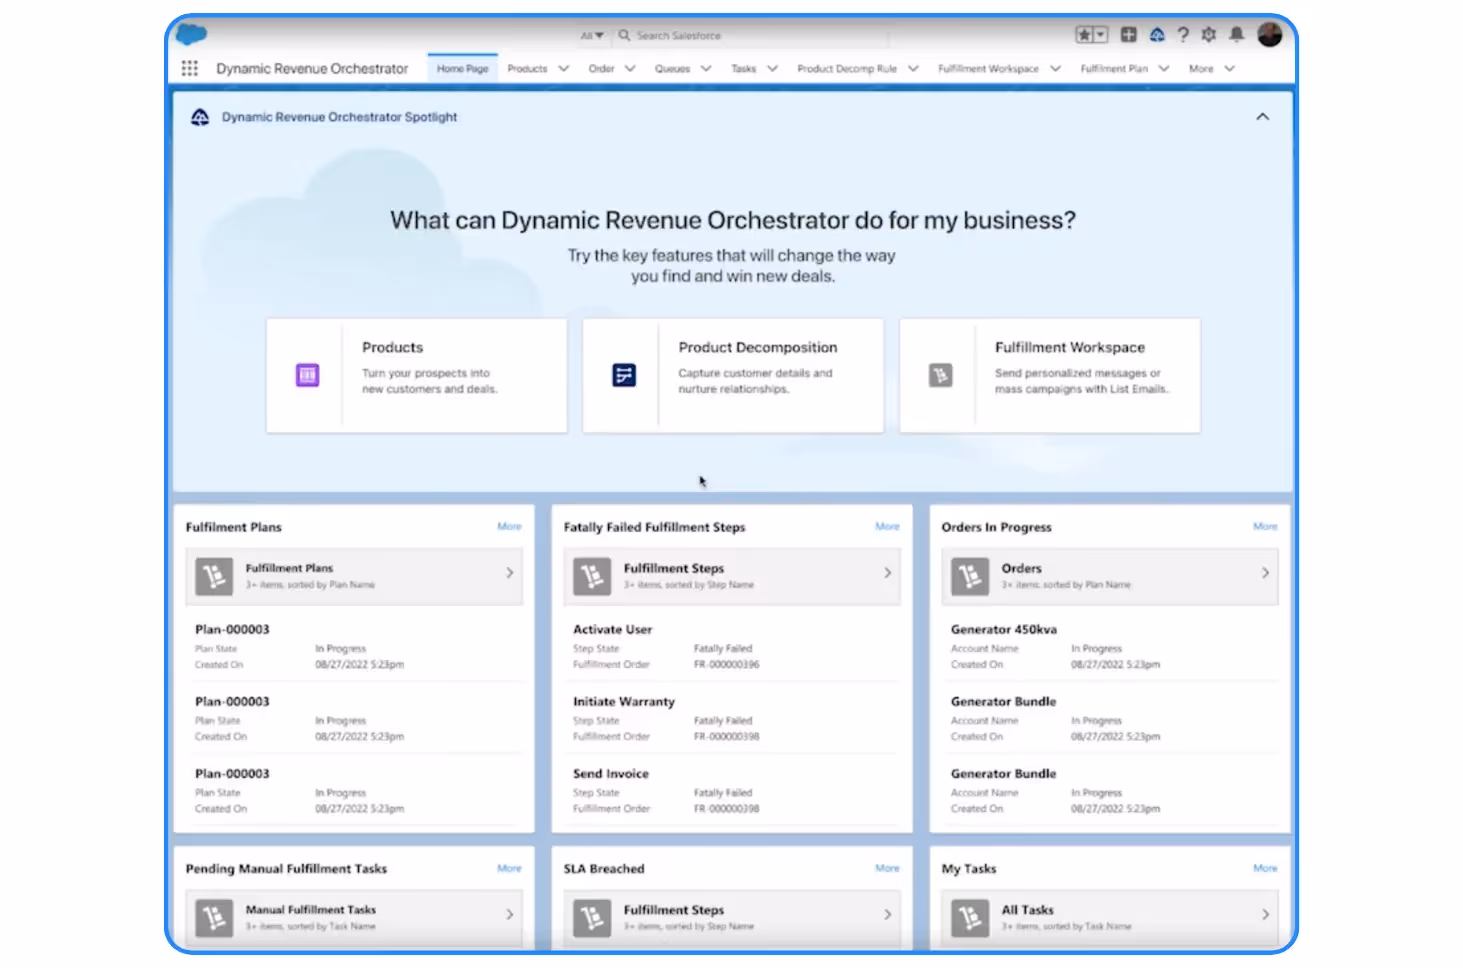Click More in SLA Breached panel
Image resolution: width=1463 pixels, height=968 pixels.
[887, 868]
